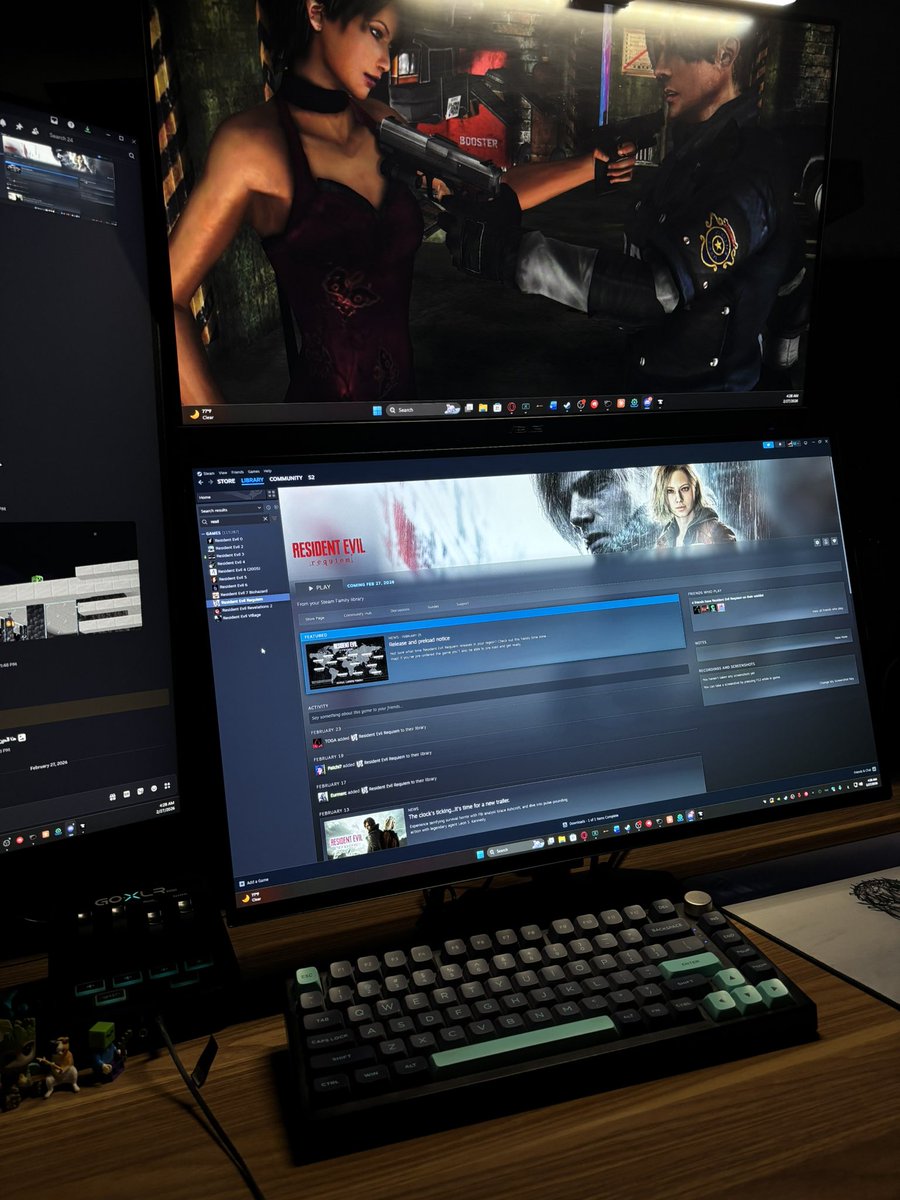Click the first friend avatar under Friends Who Play
Screen dimensions: 900x1200
tap(697, 609)
